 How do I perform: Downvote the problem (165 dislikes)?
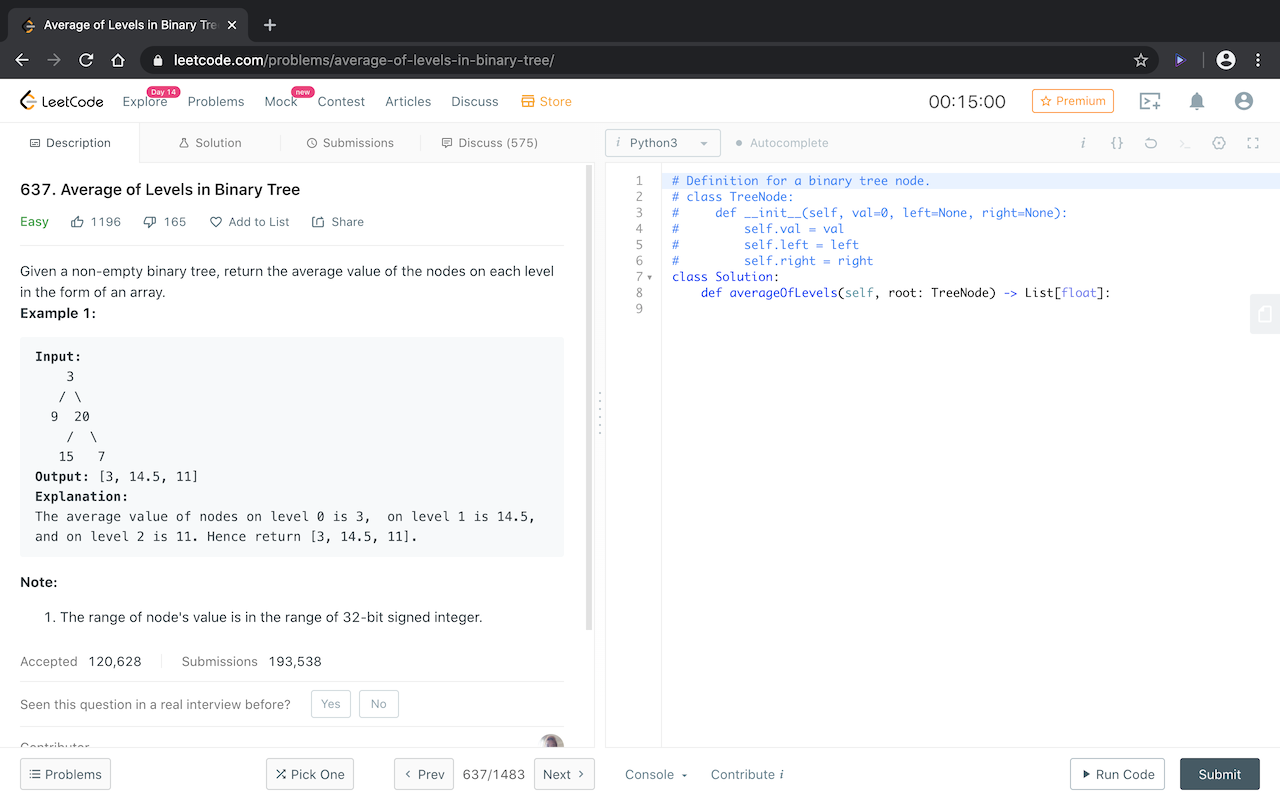(x=164, y=222)
